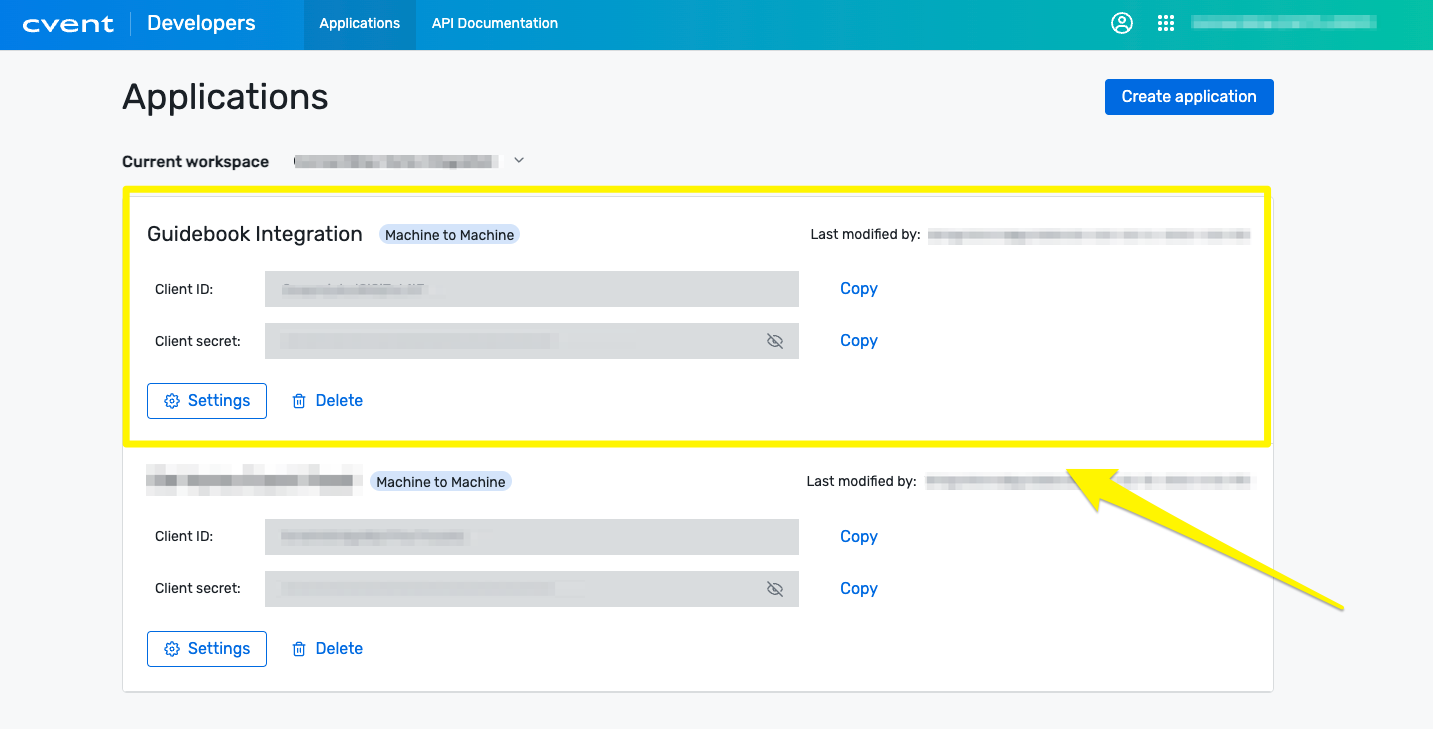
Task: Open Settings for the second application
Action: tap(207, 649)
